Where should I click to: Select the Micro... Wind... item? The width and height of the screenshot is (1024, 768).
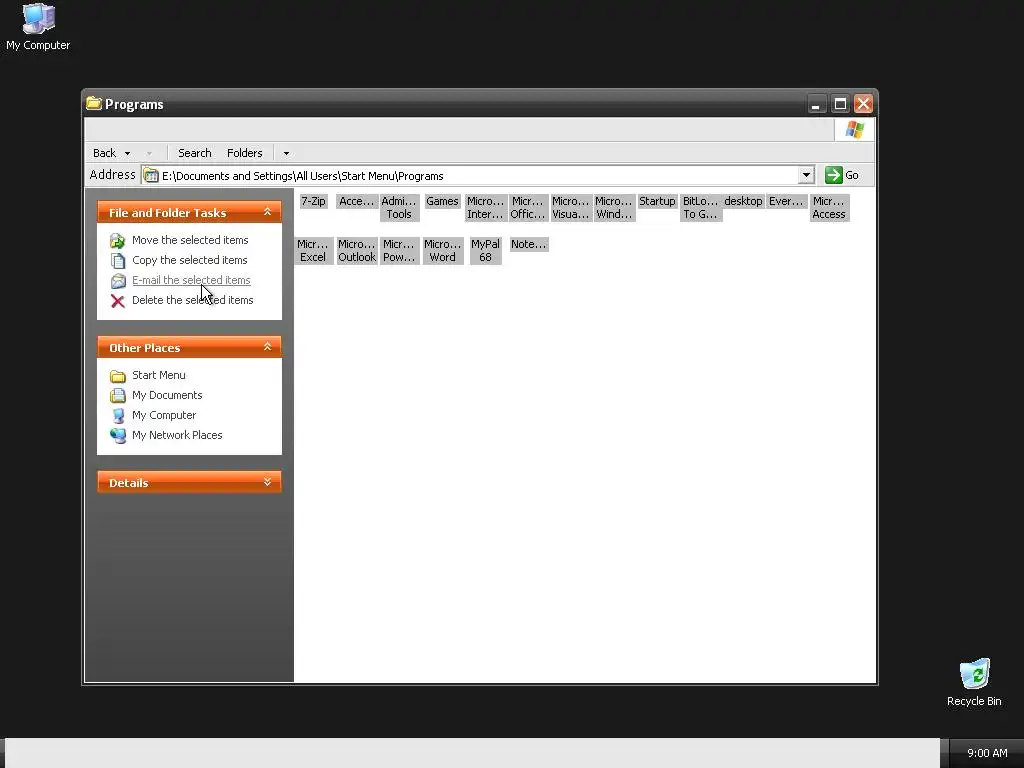(614, 208)
